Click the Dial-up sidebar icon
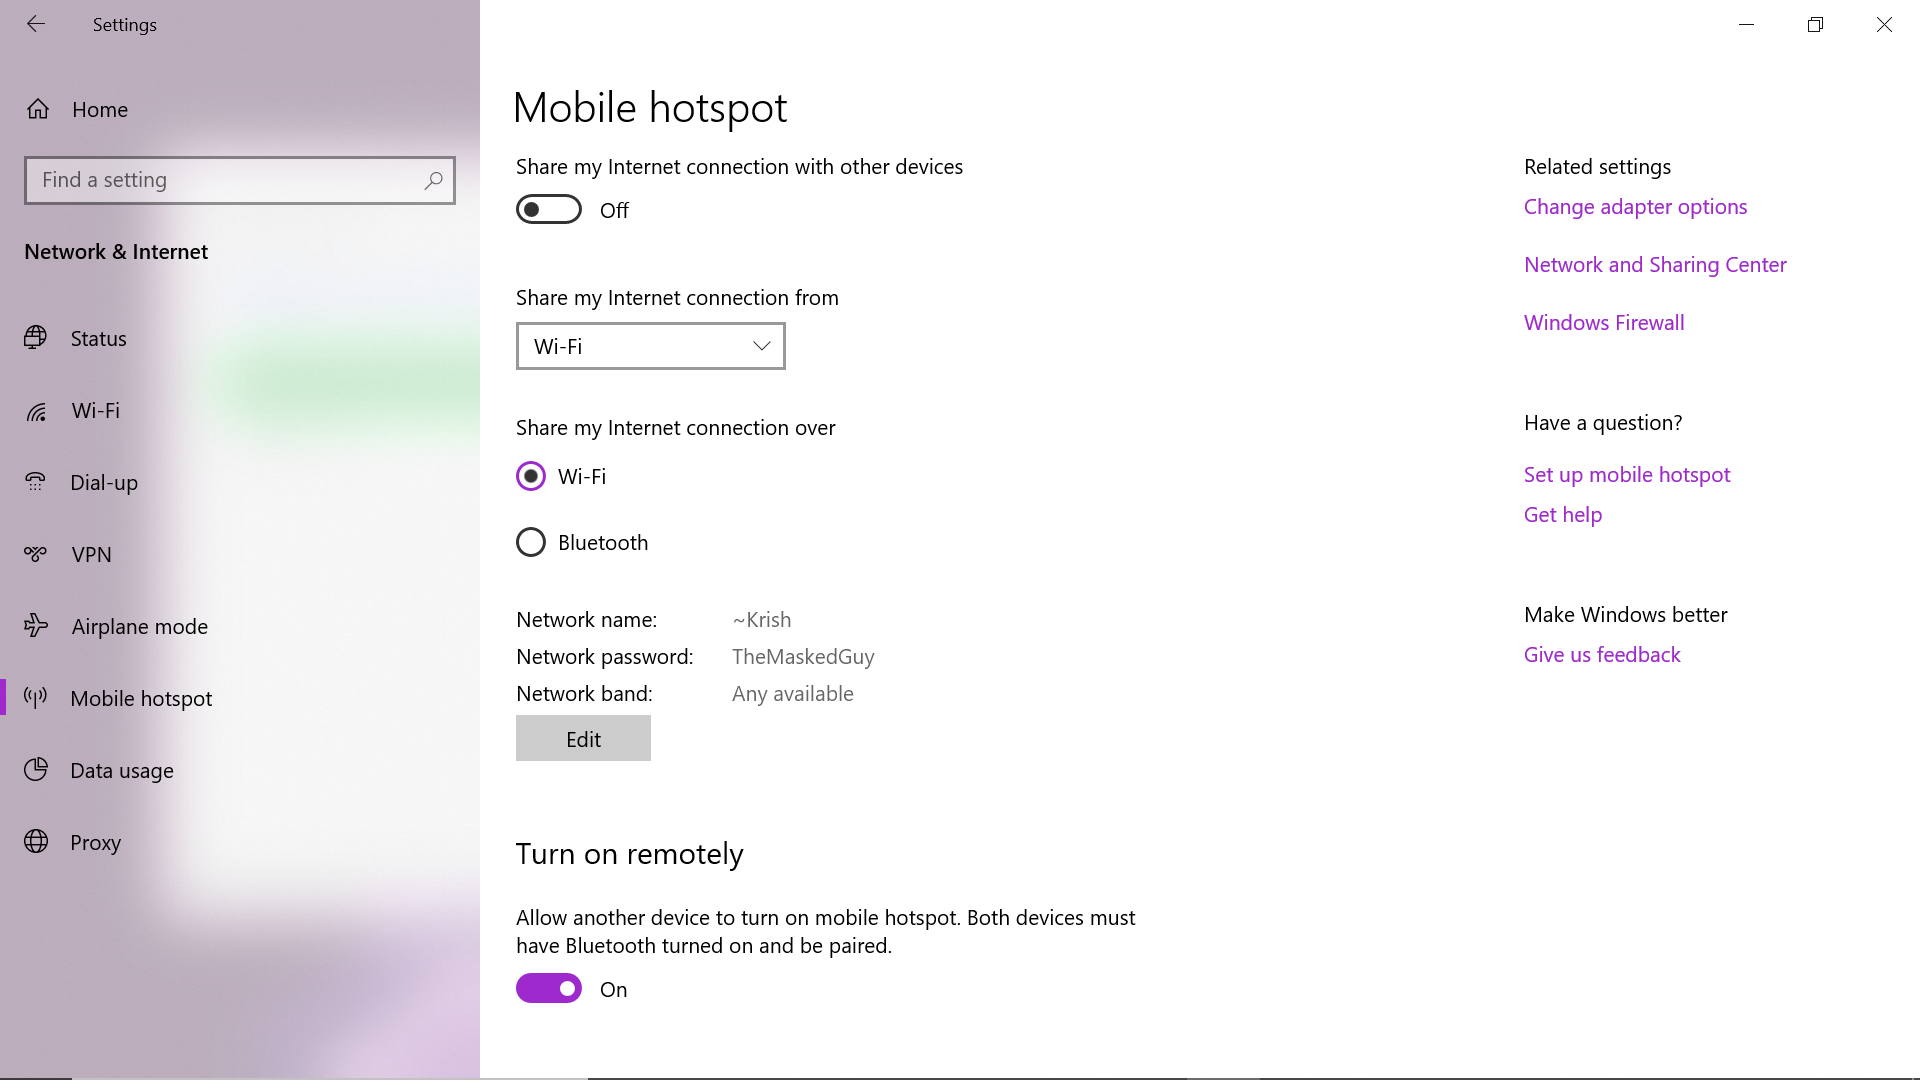Viewport: 1920px width, 1080px height. pyautogui.click(x=38, y=481)
